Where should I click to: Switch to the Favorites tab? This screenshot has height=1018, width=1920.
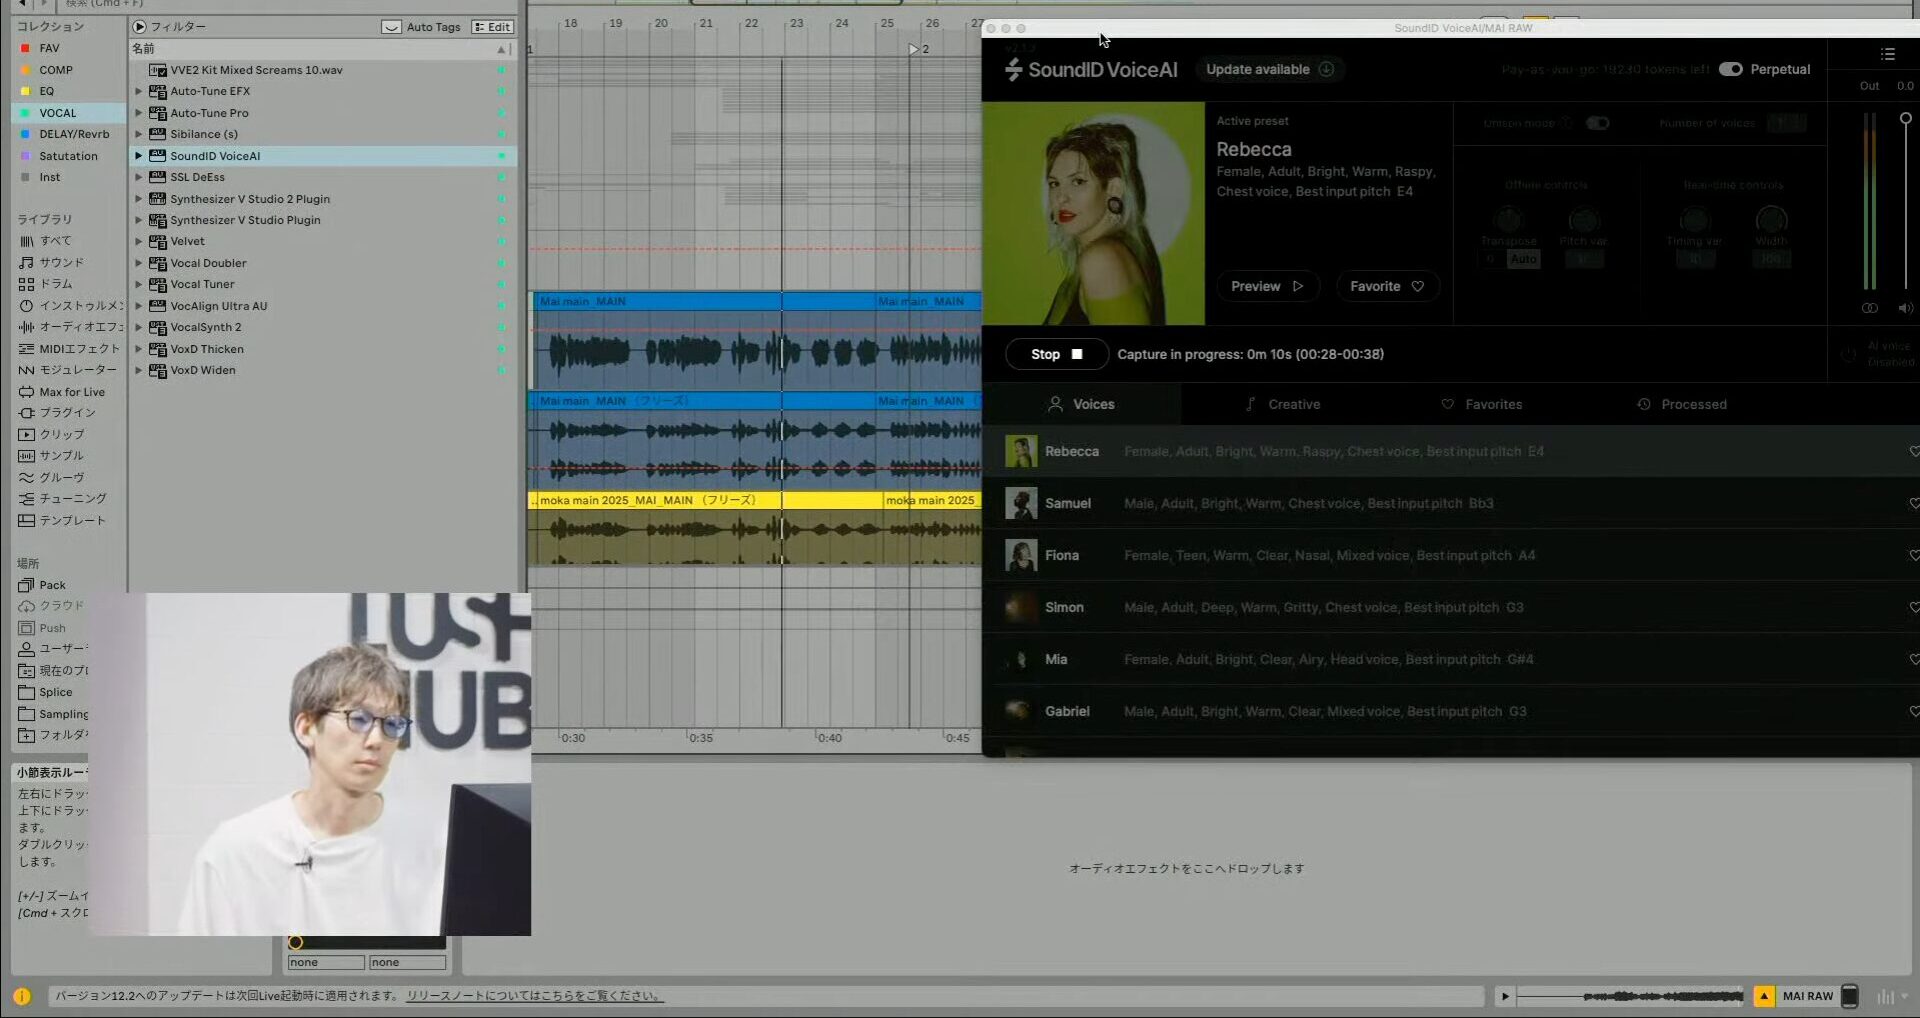click(x=1482, y=404)
